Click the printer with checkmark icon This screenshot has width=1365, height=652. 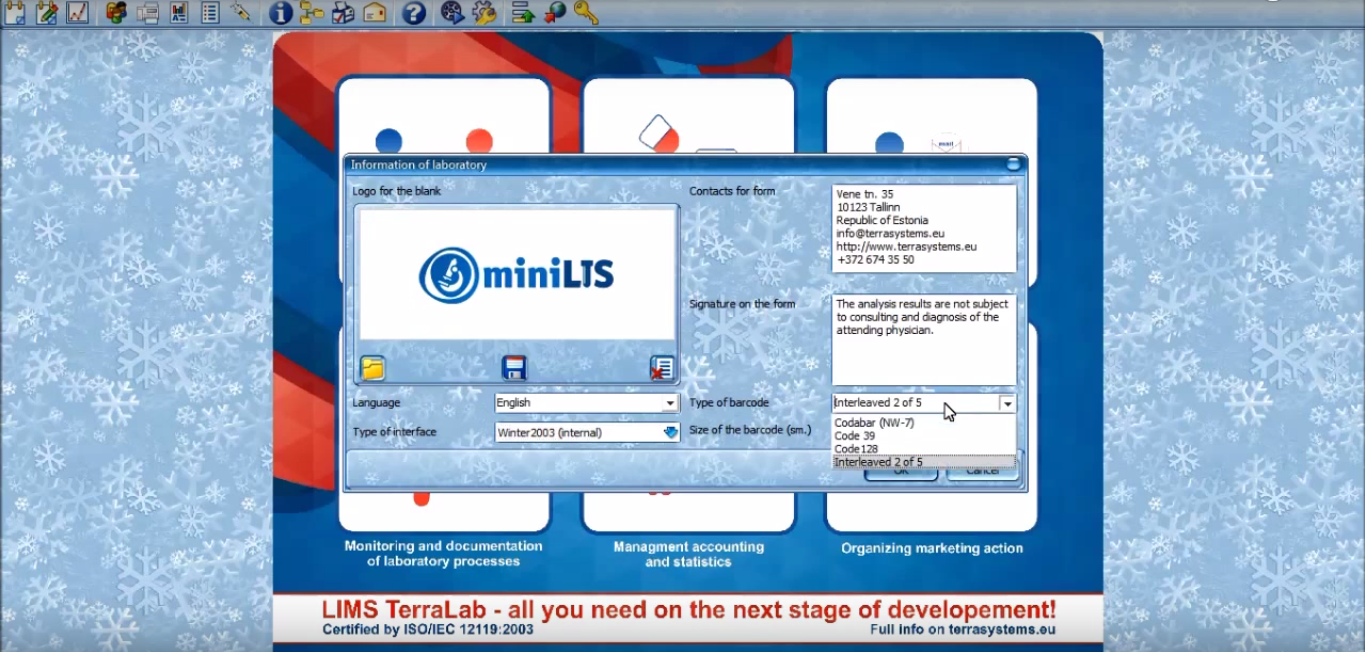coord(343,13)
